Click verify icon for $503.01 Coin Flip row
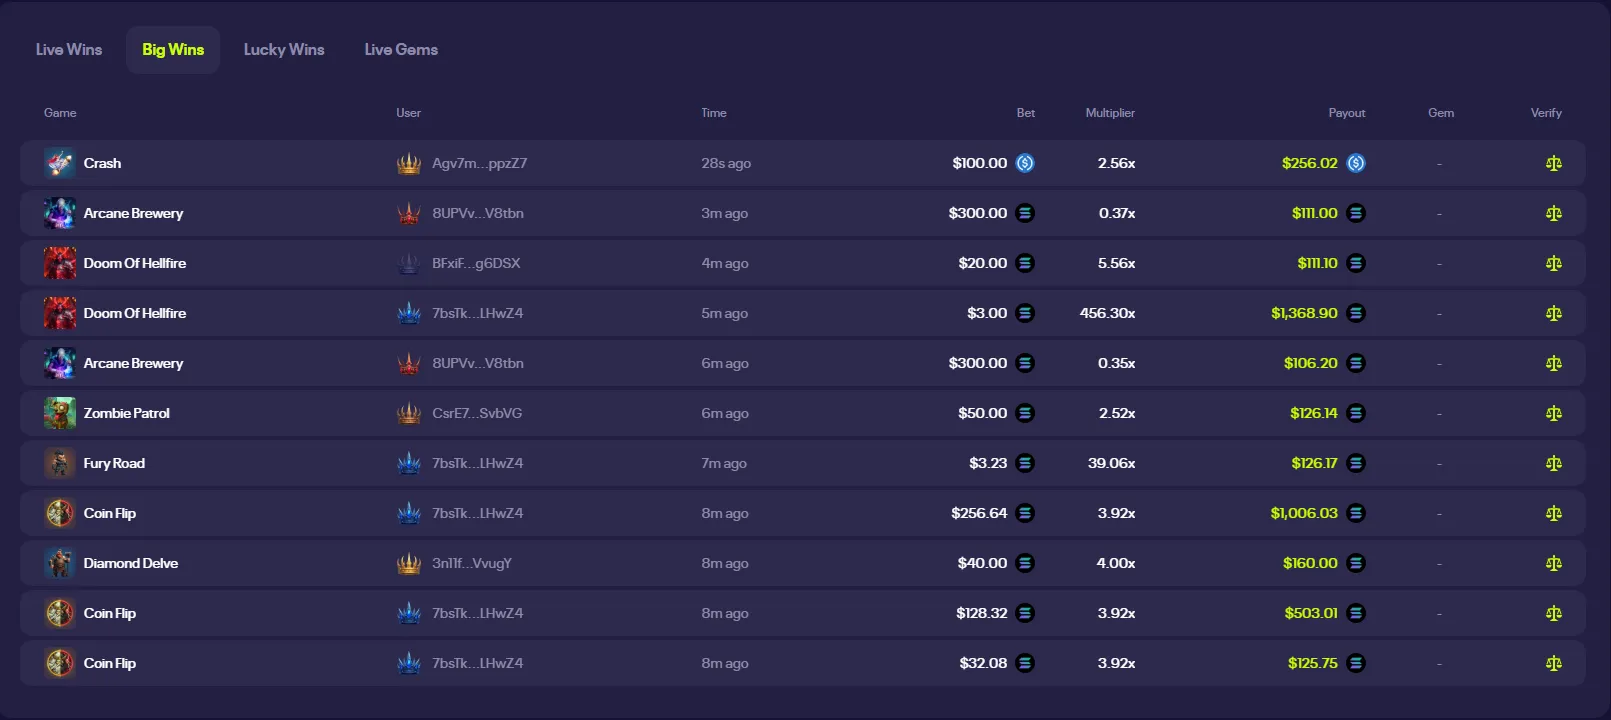Screen dimensions: 1611x720 click(x=1553, y=613)
